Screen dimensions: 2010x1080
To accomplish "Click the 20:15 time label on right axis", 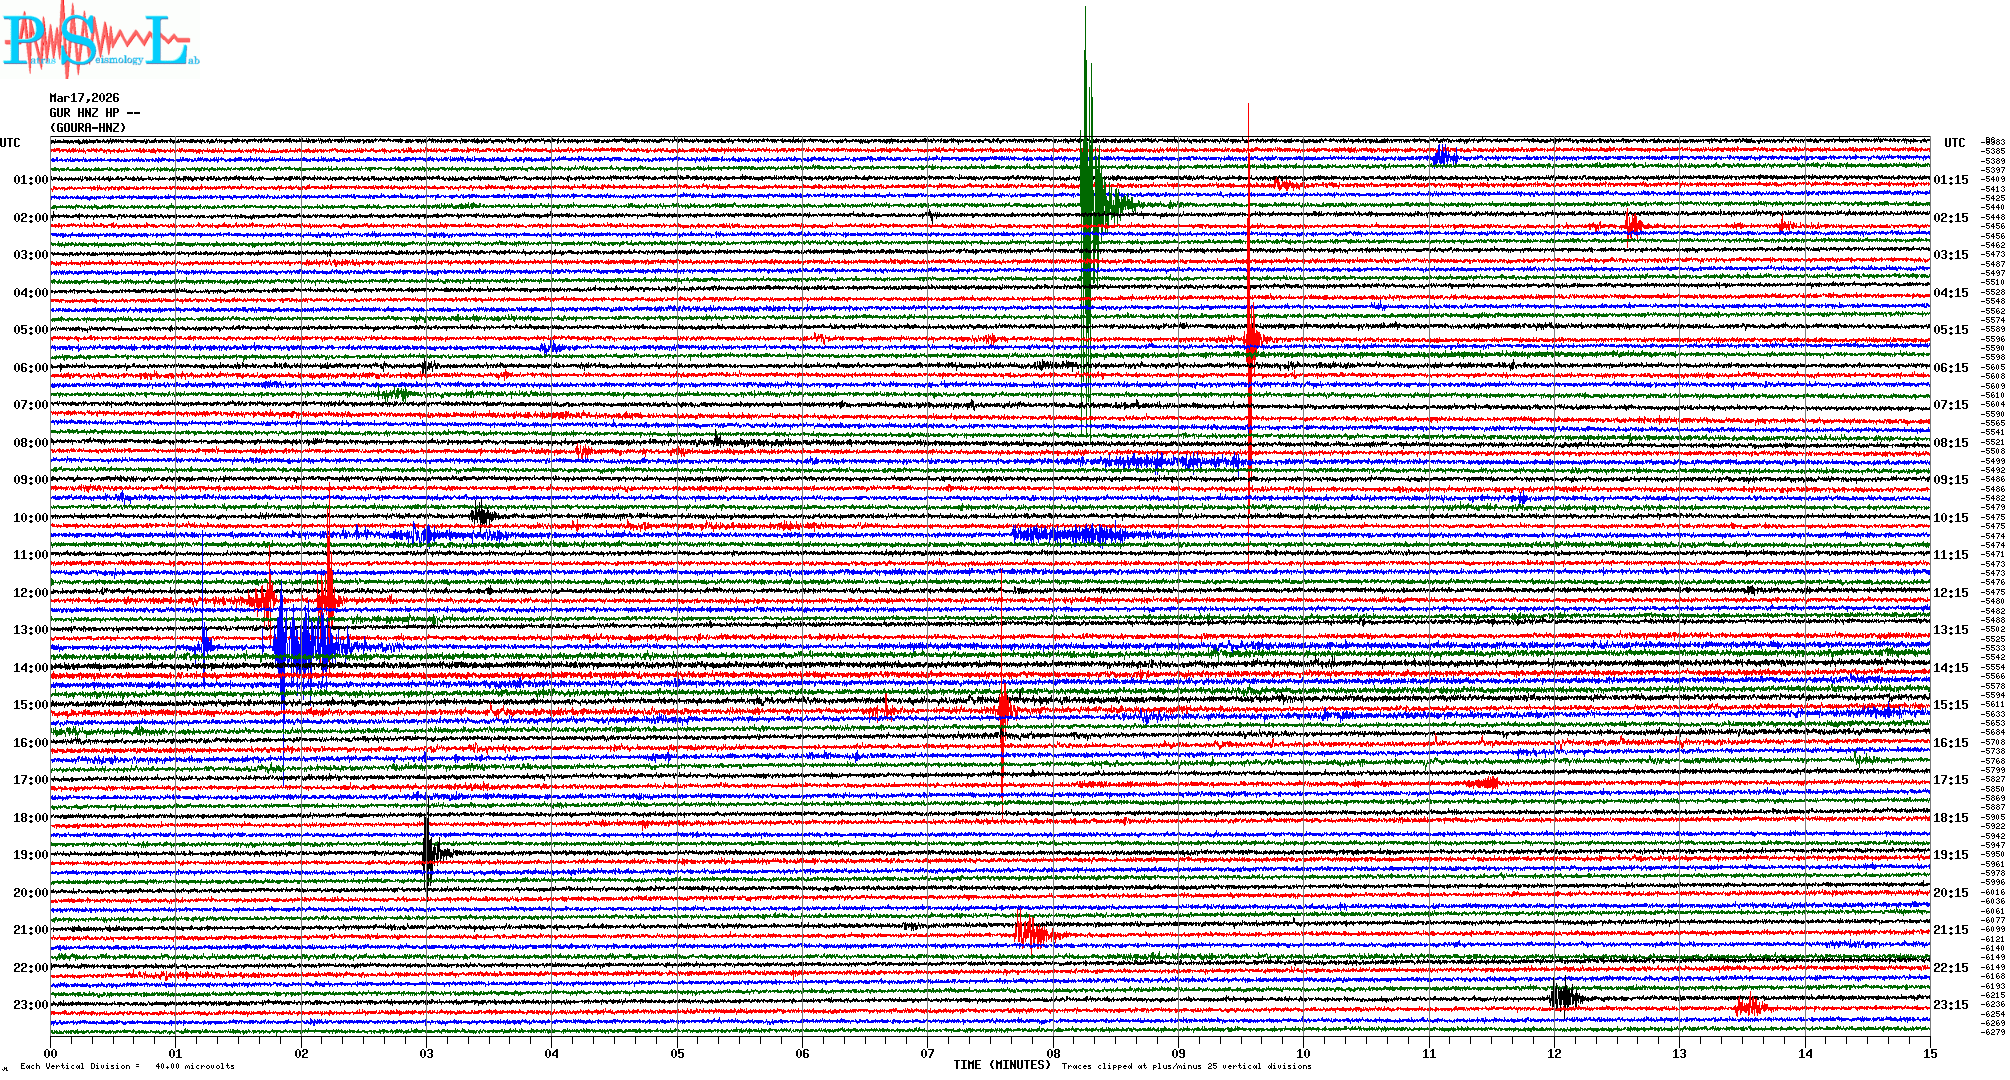I will (x=1950, y=893).
